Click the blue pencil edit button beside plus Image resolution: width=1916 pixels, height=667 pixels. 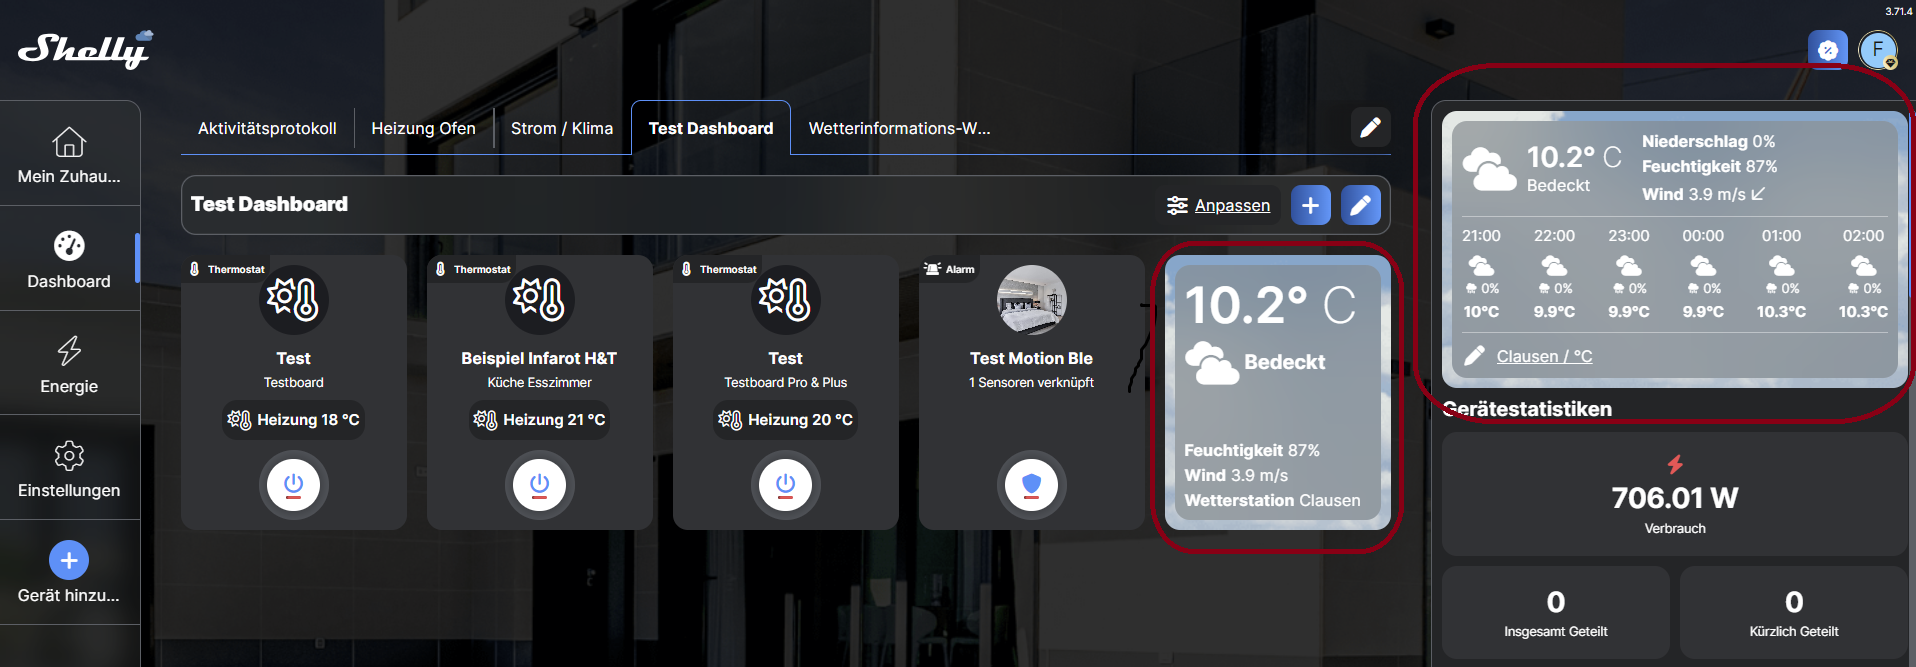(x=1360, y=205)
